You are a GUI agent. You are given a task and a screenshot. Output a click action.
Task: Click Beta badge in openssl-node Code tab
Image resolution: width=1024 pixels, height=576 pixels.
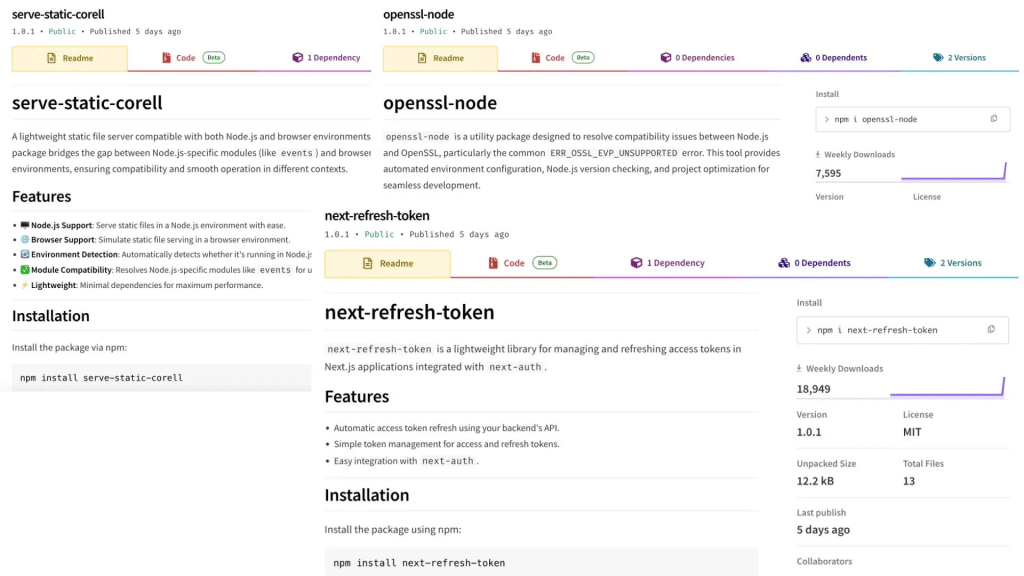(x=583, y=57)
